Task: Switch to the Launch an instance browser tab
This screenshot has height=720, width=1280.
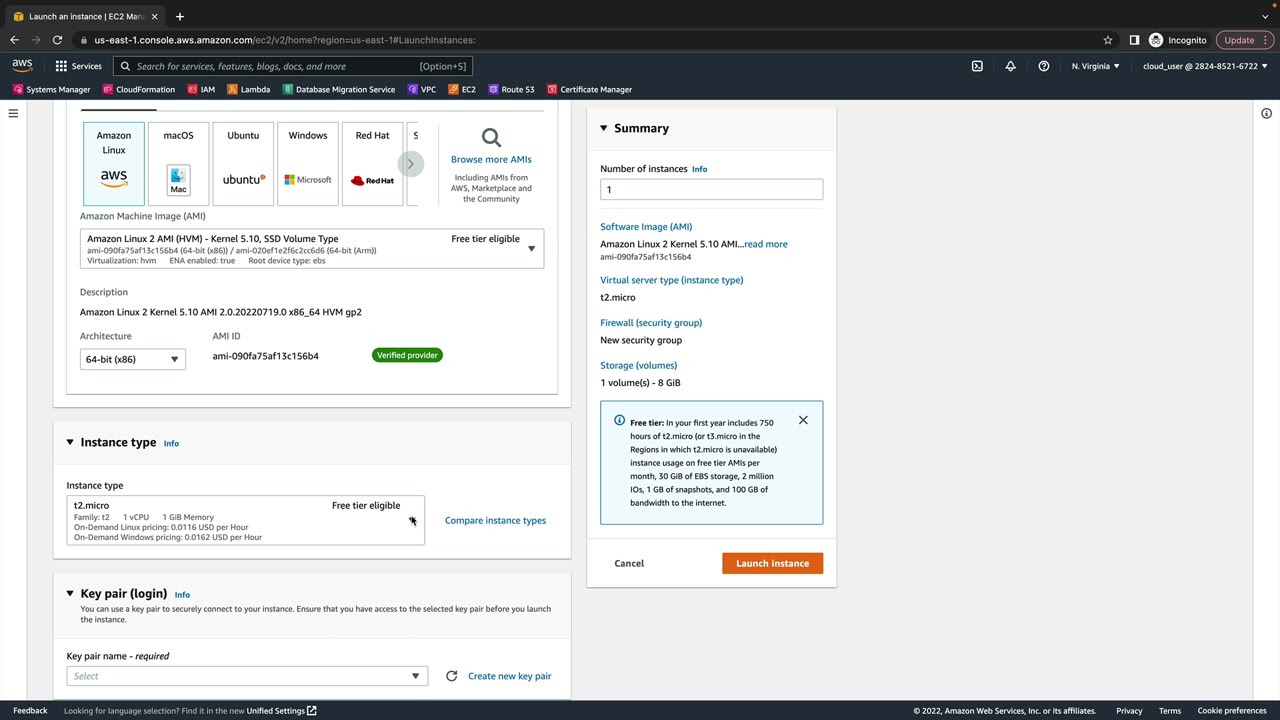Action: tap(85, 16)
